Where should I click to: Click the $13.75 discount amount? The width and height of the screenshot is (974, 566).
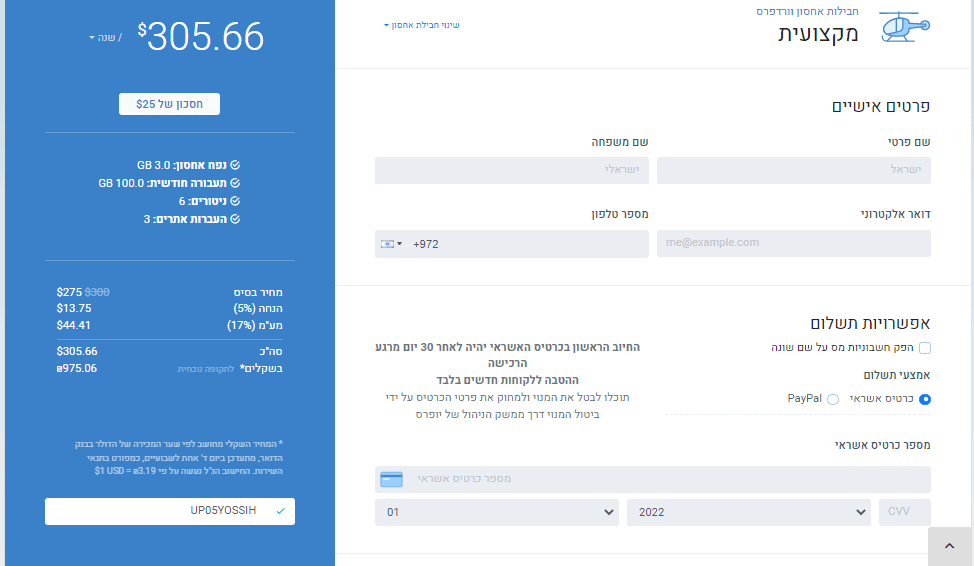(74, 308)
